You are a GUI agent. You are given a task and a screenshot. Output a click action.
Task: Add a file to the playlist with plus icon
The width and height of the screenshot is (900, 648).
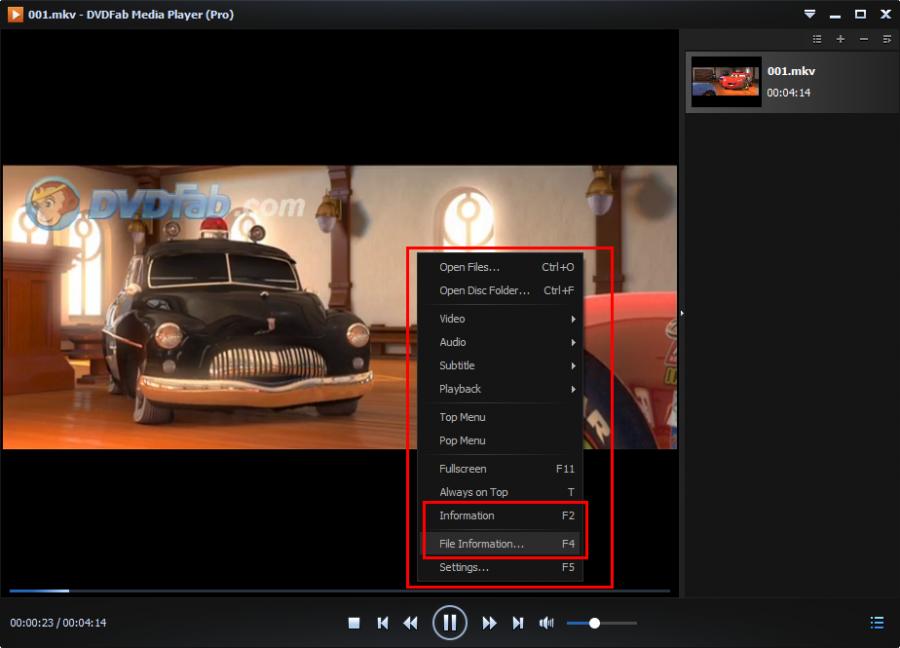[840, 39]
